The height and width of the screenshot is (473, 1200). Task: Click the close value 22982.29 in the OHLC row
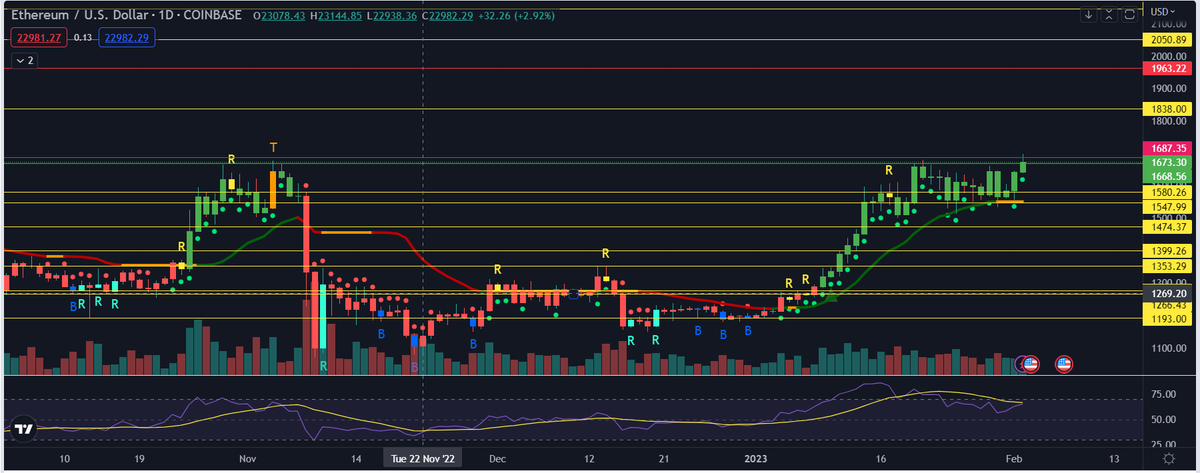[450, 16]
